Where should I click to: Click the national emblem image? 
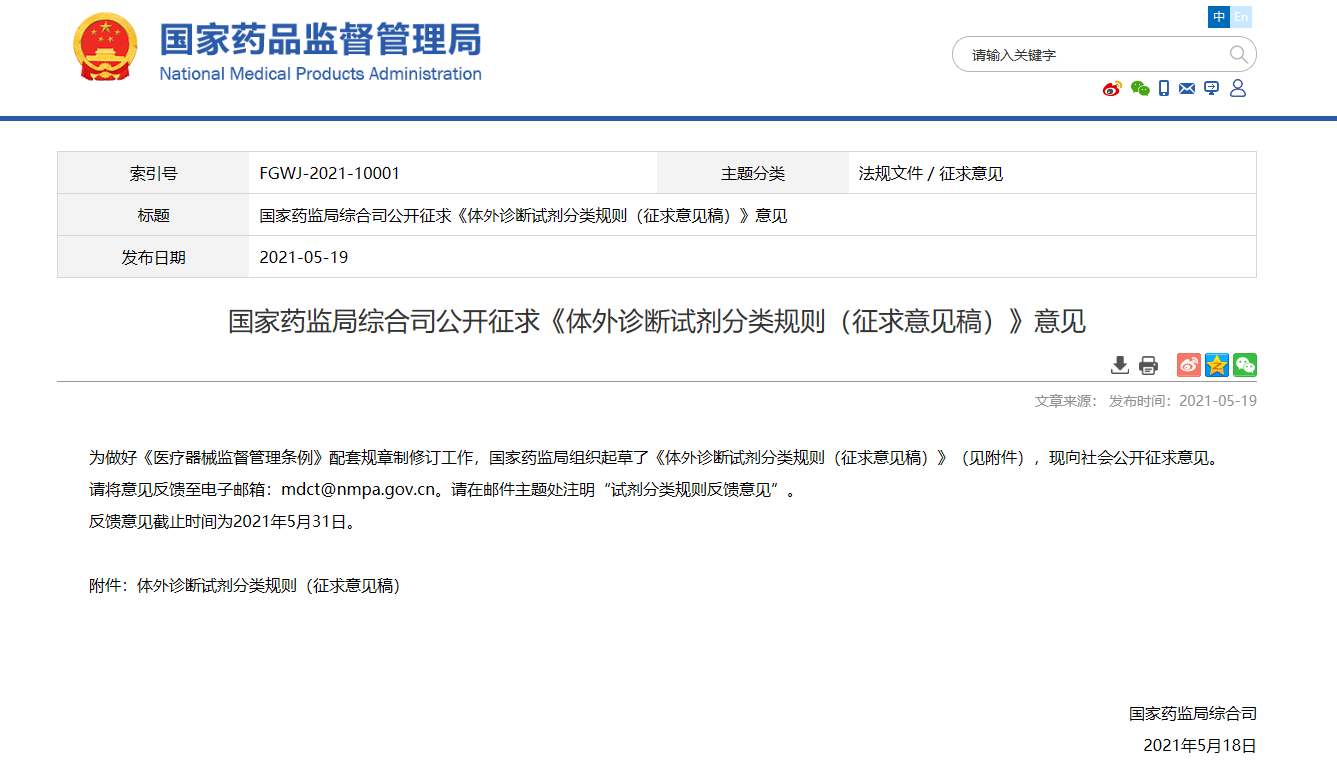click(107, 48)
